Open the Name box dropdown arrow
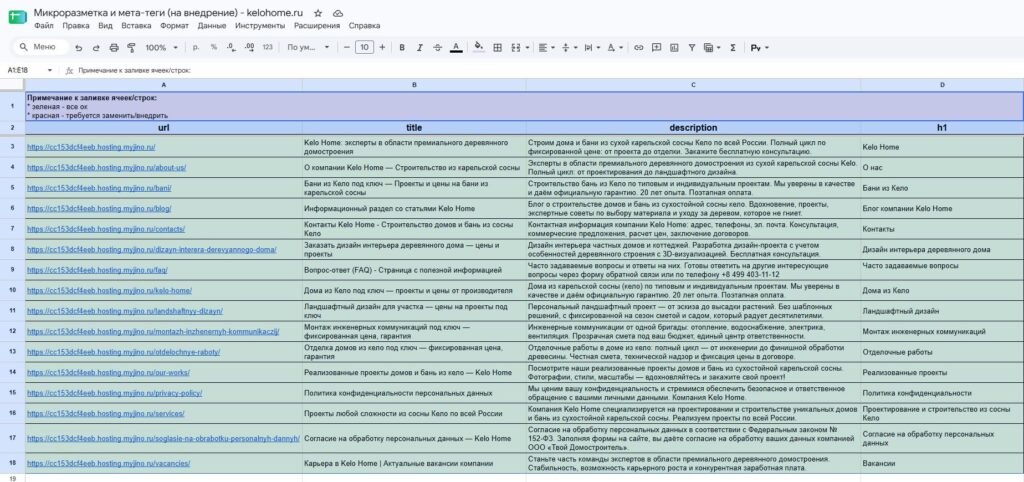Viewport: 1024px width, 482px height. click(50, 70)
